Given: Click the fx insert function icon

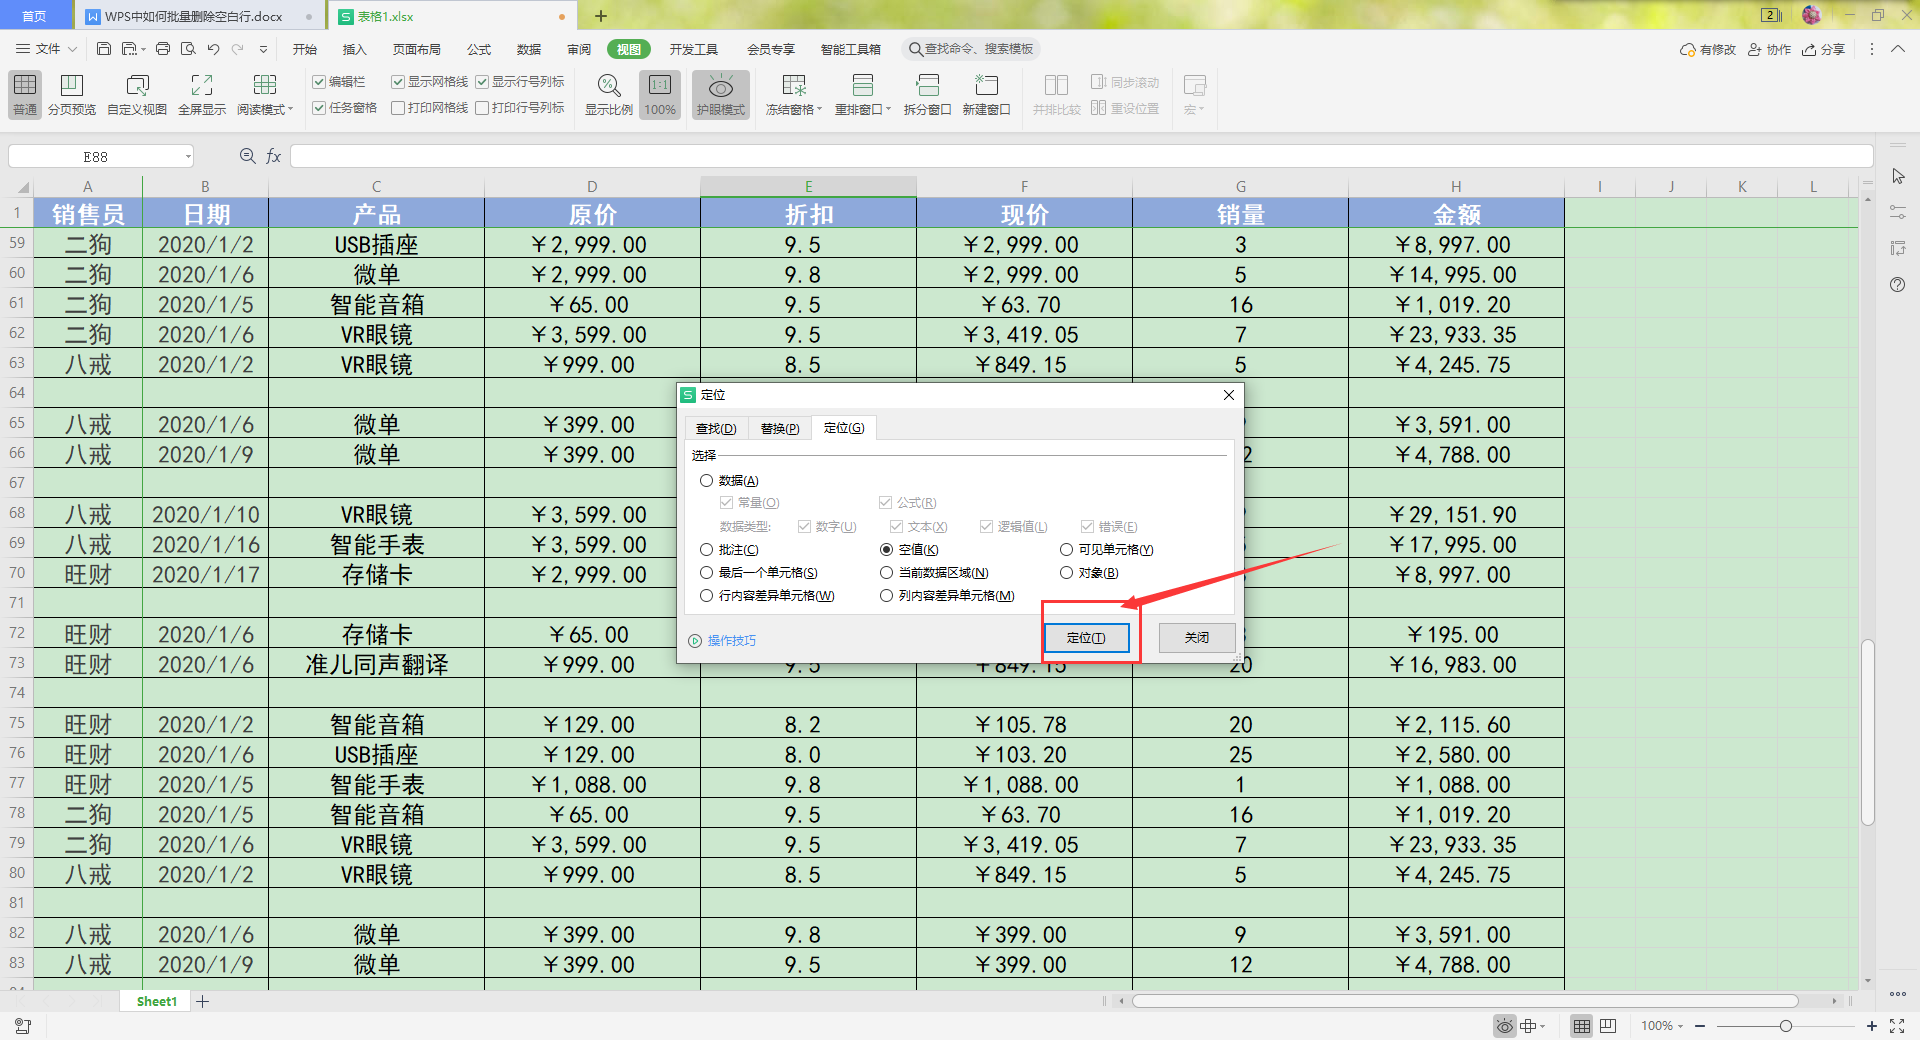Looking at the screenshot, I should pyautogui.click(x=273, y=156).
